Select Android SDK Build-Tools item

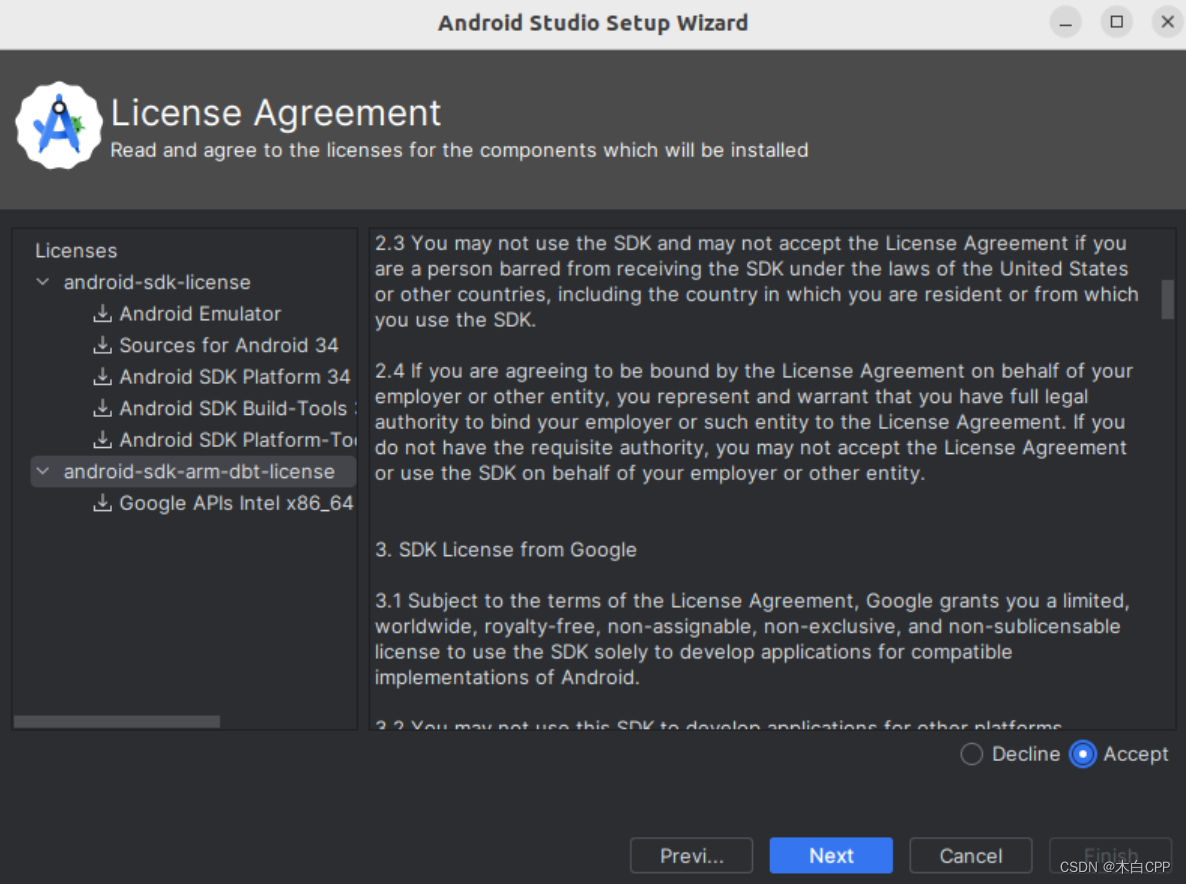[x=238, y=408]
